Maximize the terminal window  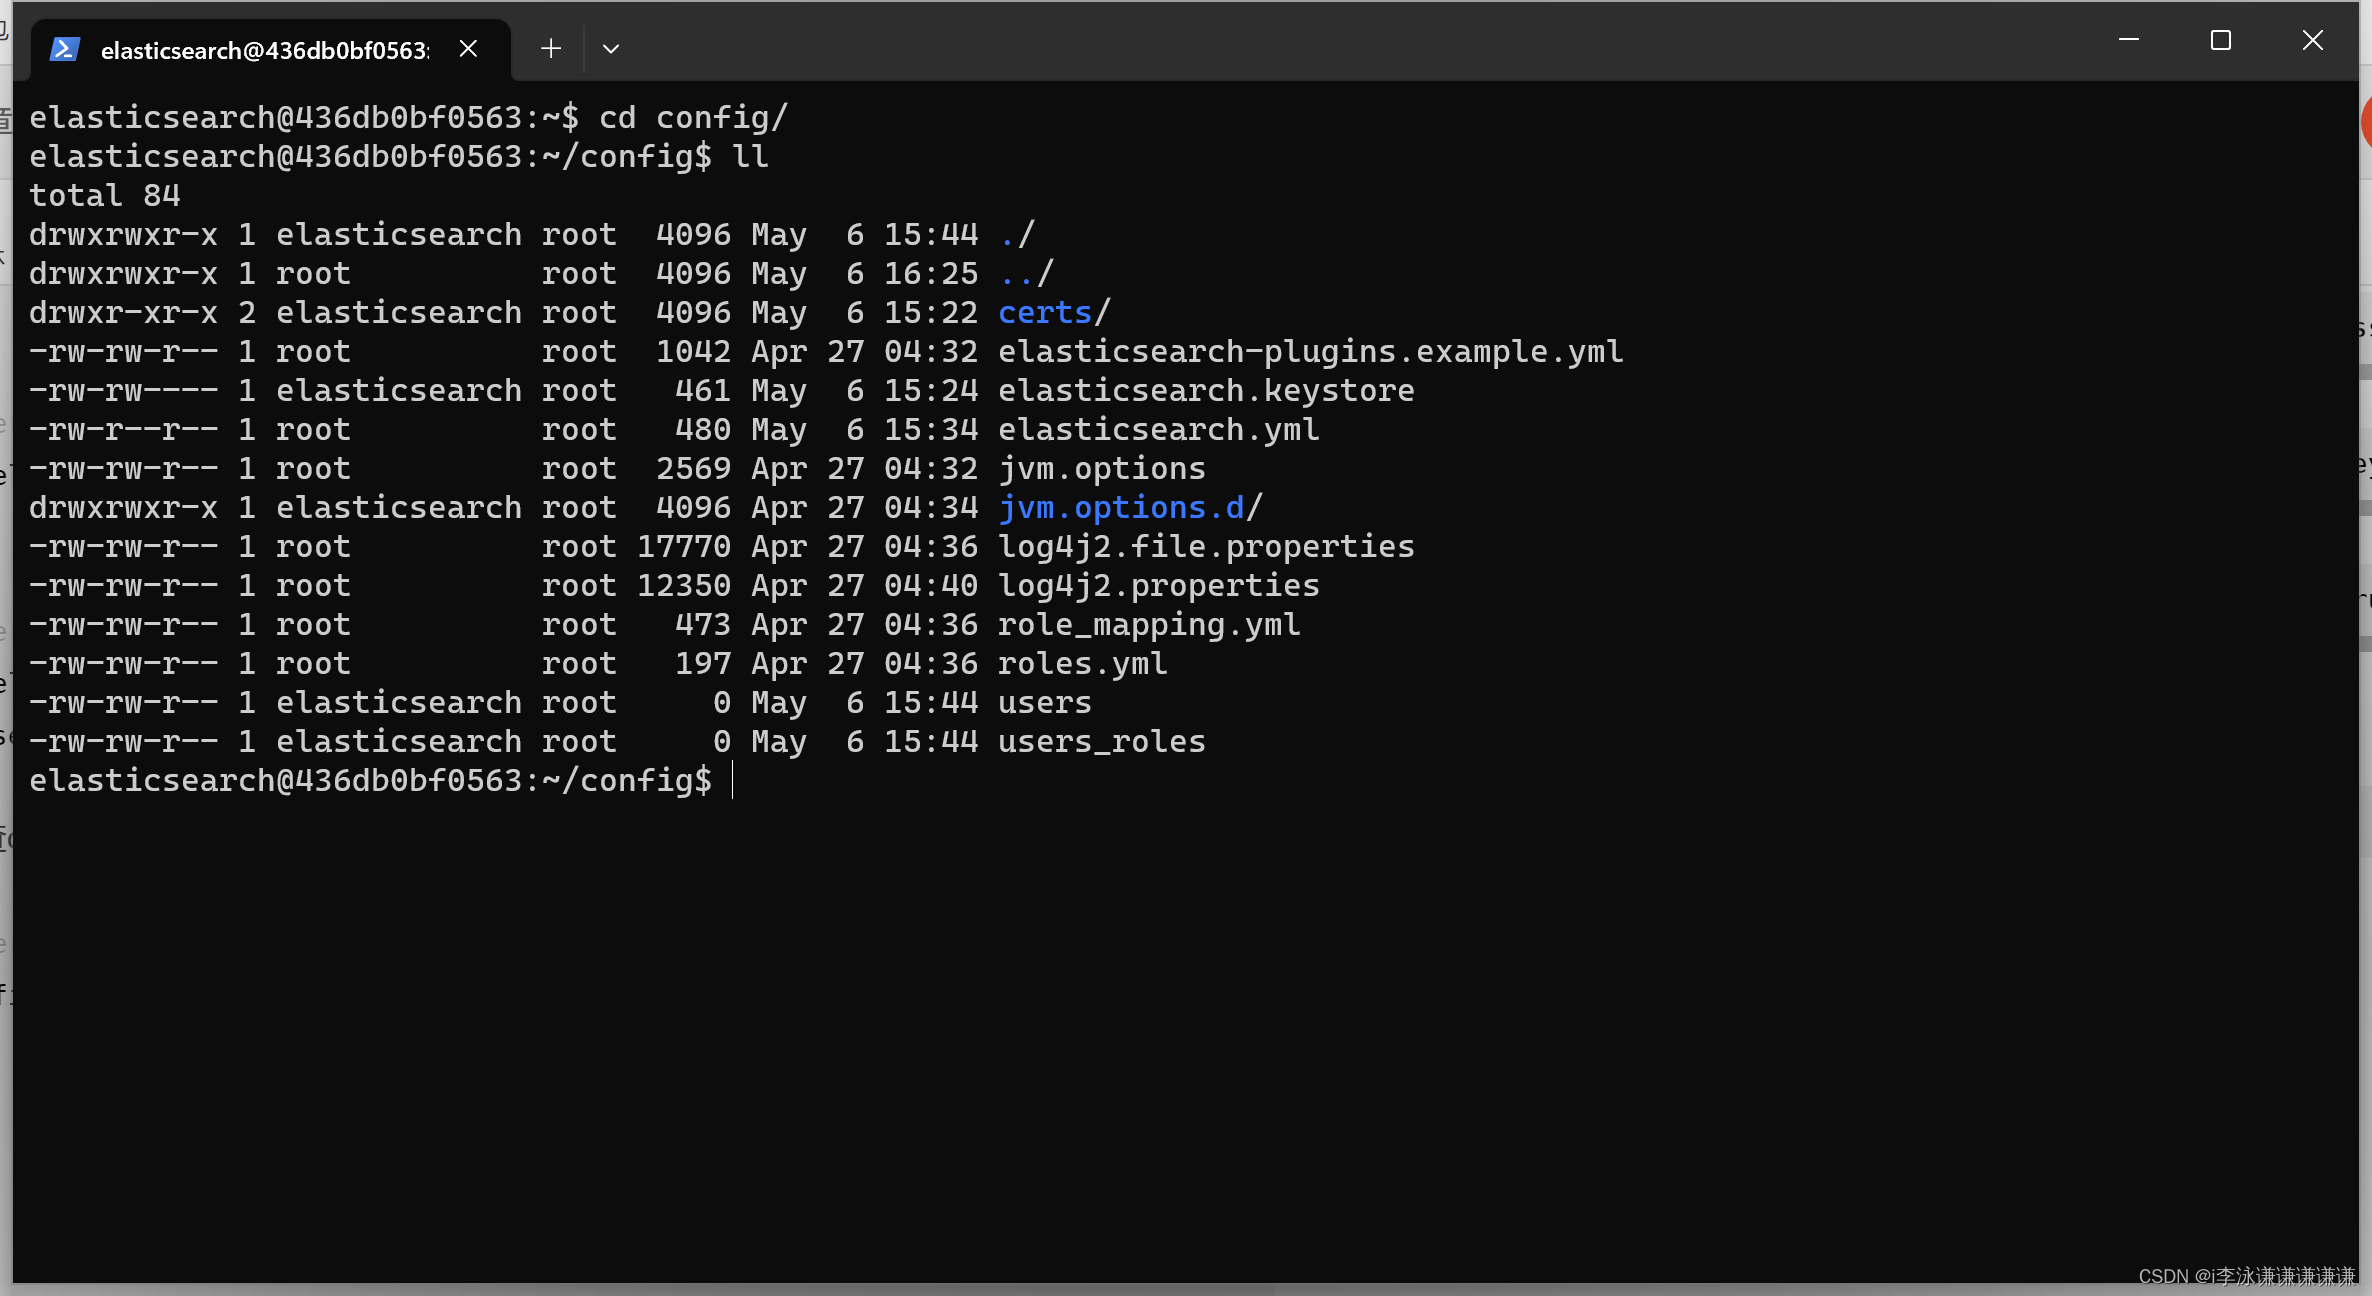2220,40
